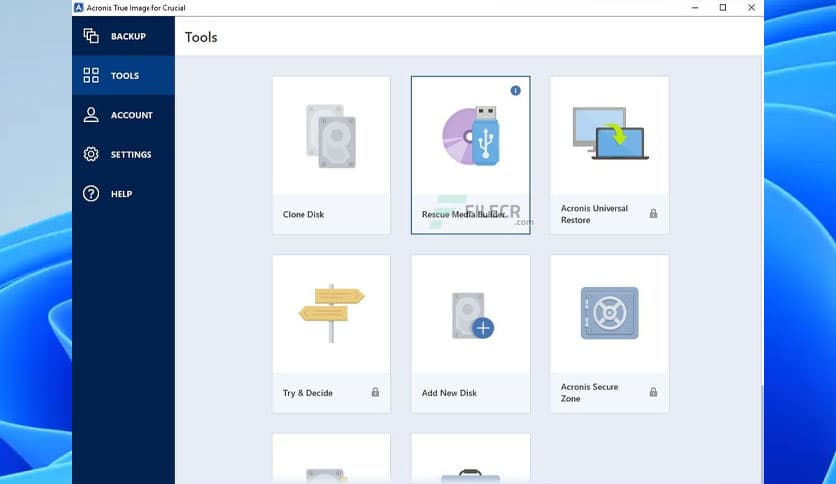Viewport: 836px width, 484px height.
Task: Click the info badge on Rescue Media Builder
Action: (516, 91)
